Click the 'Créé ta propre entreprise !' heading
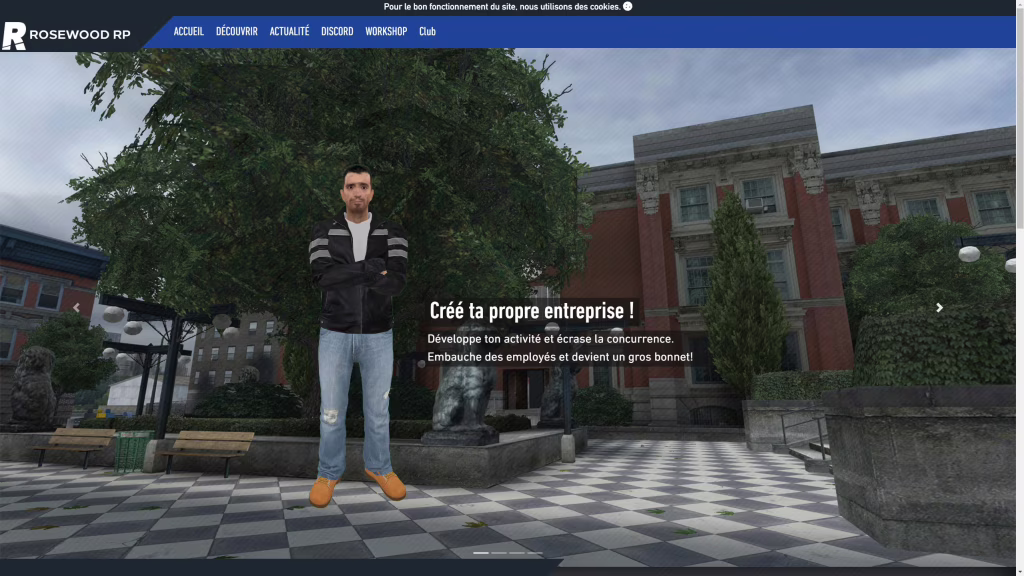Viewport: 1024px width, 576px height. point(532,311)
